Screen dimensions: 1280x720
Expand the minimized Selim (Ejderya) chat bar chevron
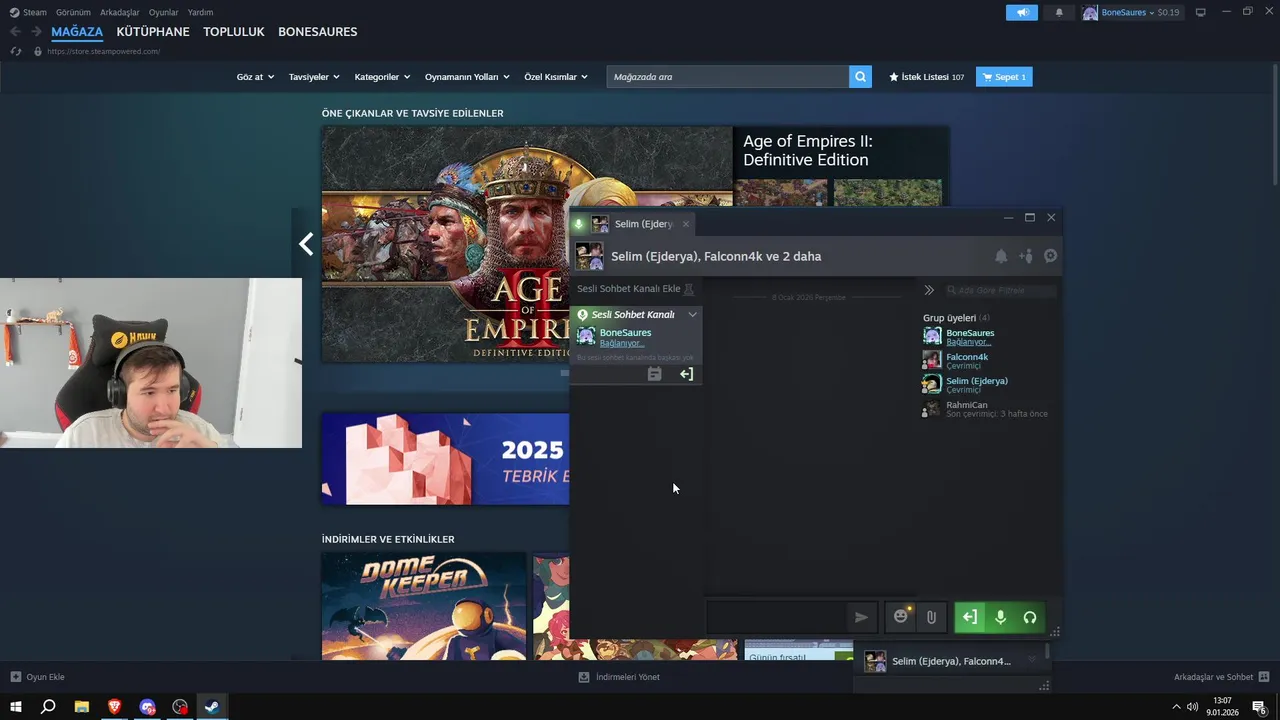[x=1032, y=660]
